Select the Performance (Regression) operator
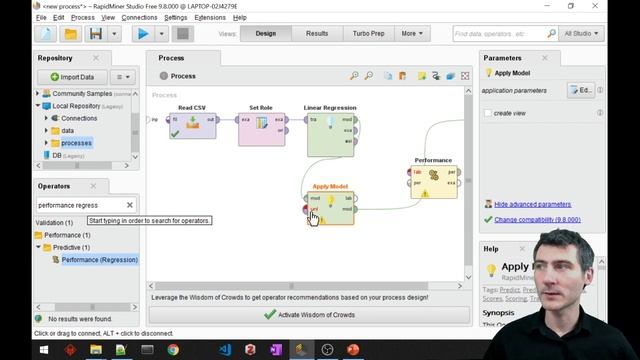The height and width of the screenshot is (360, 640). pyautogui.click(x=100, y=260)
